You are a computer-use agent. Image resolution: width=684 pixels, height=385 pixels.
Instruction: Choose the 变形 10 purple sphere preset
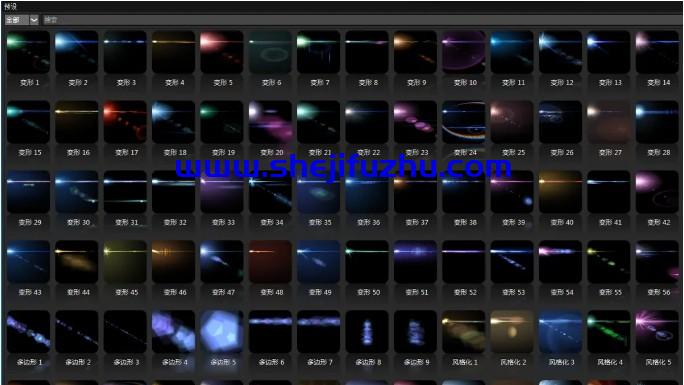(464, 52)
